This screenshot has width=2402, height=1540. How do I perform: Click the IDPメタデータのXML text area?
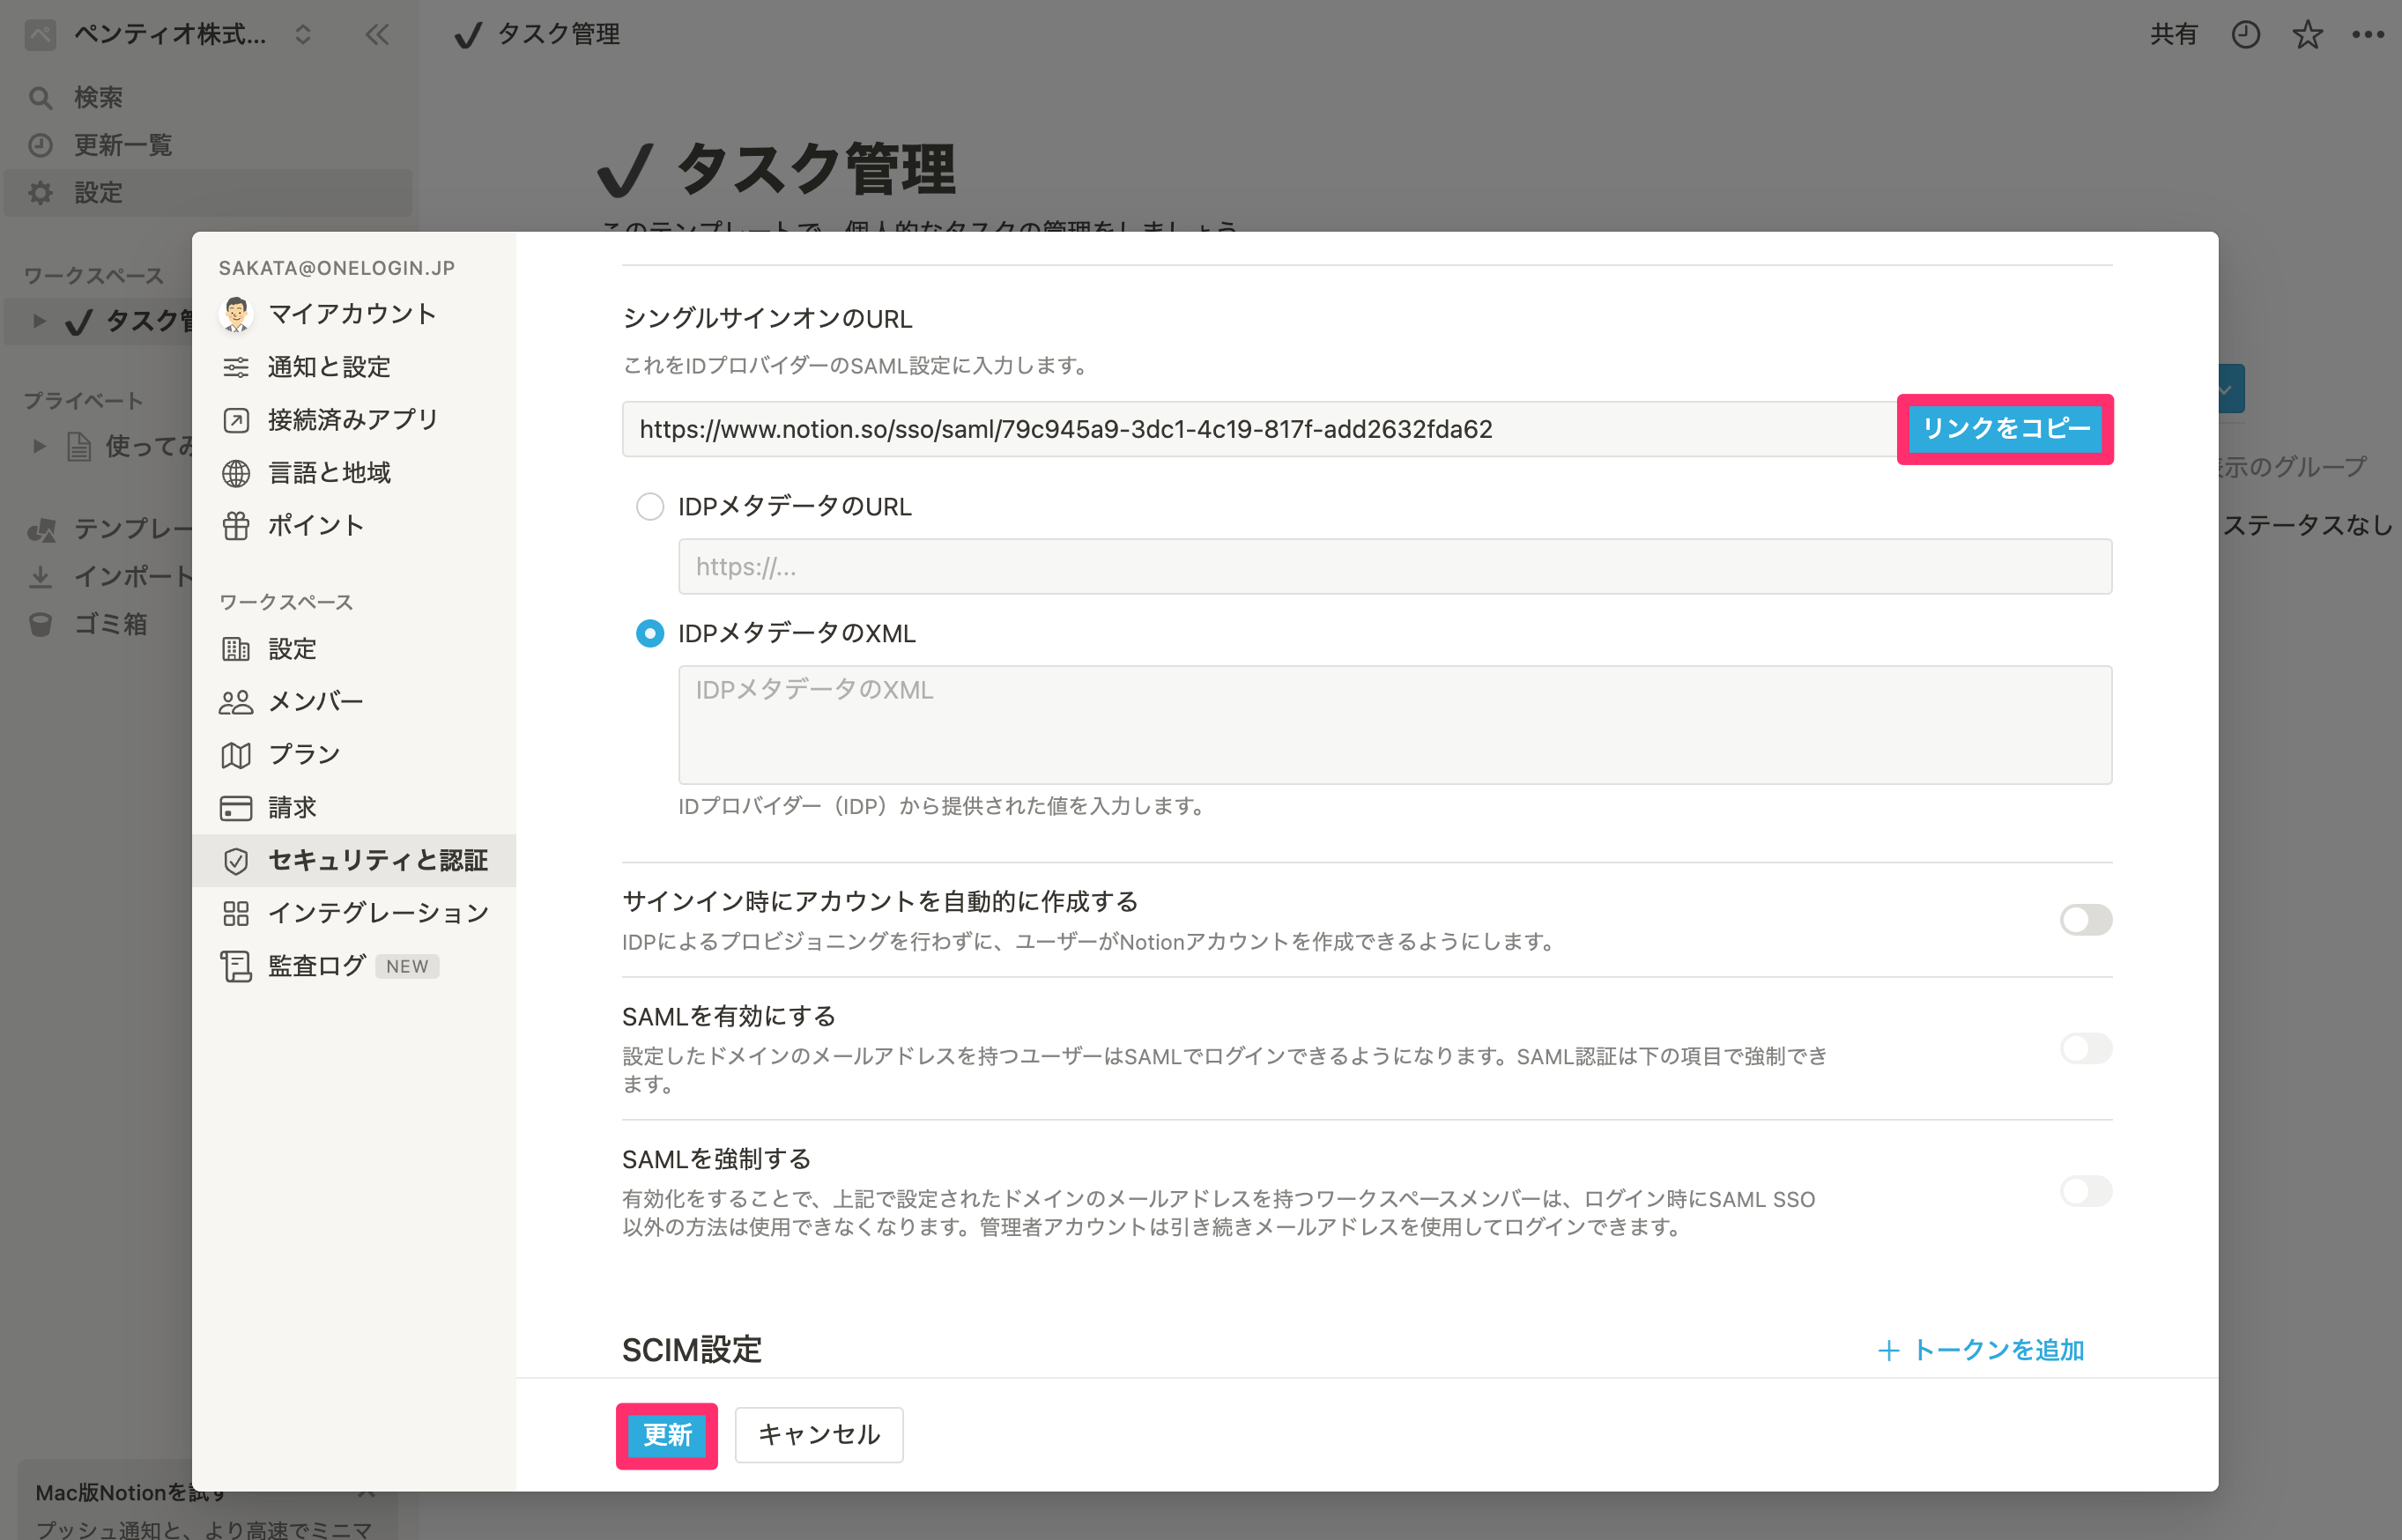point(1395,725)
